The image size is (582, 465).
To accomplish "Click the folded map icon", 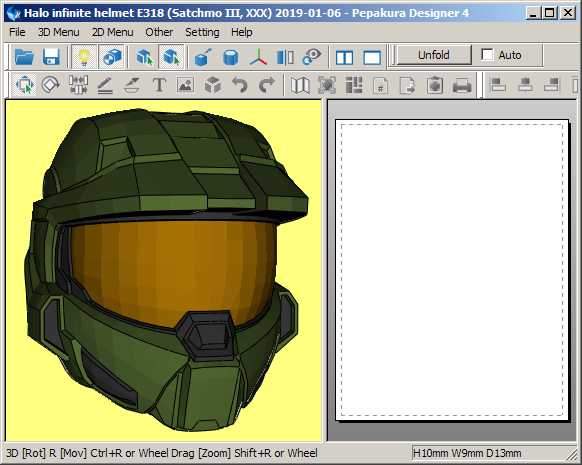I will pos(300,85).
